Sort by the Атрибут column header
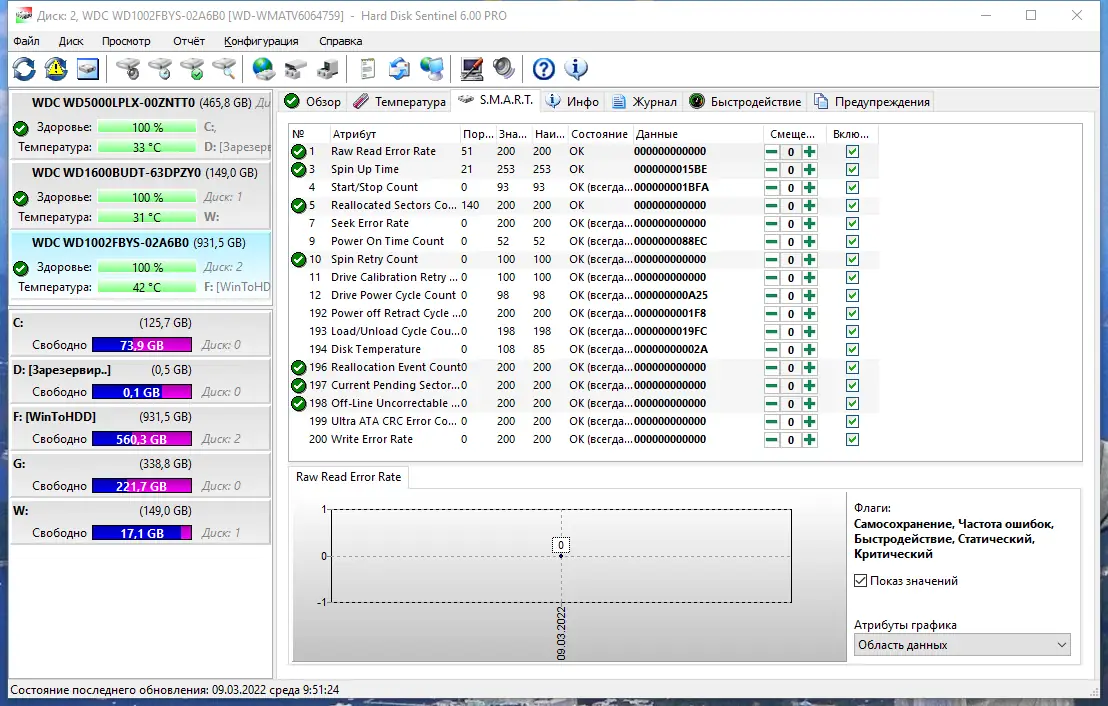 click(394, 134)
